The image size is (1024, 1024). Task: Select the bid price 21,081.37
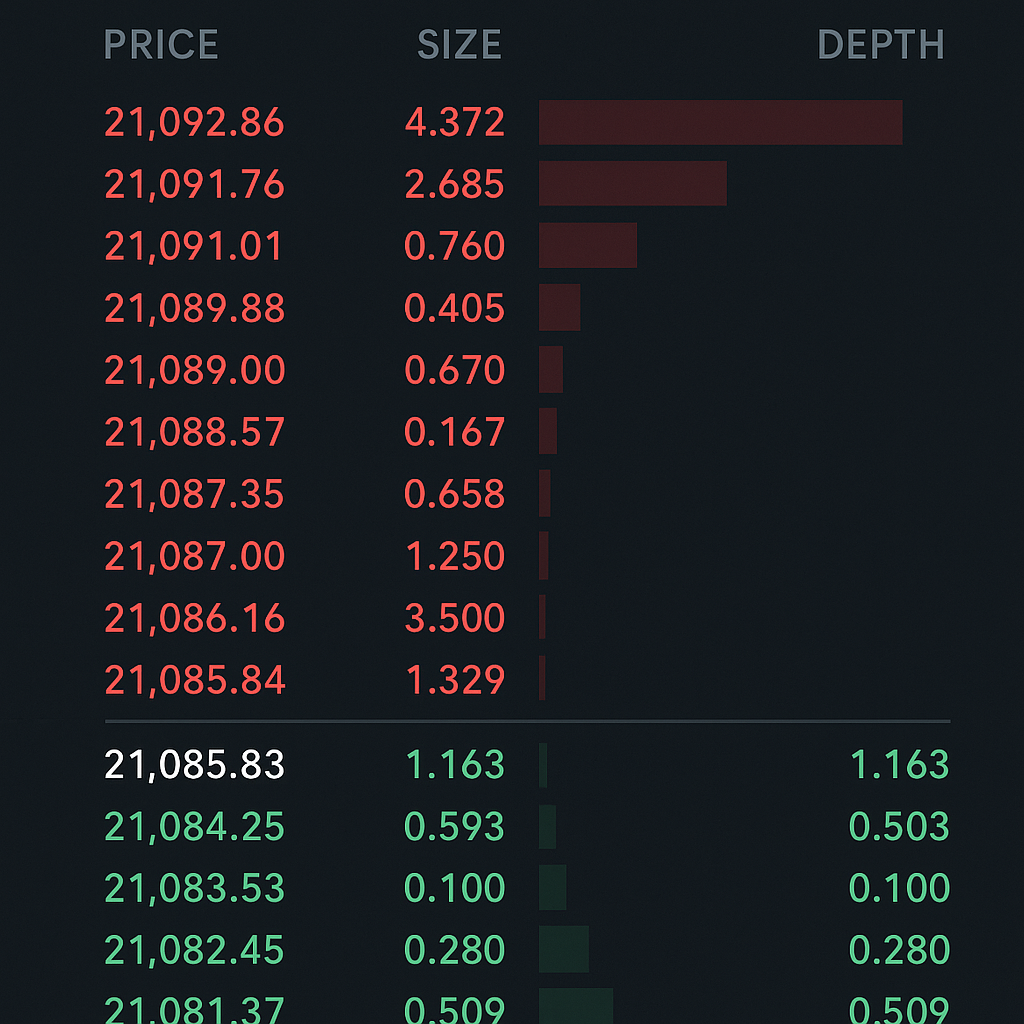pyautogui.click(x=192, y=1010)
